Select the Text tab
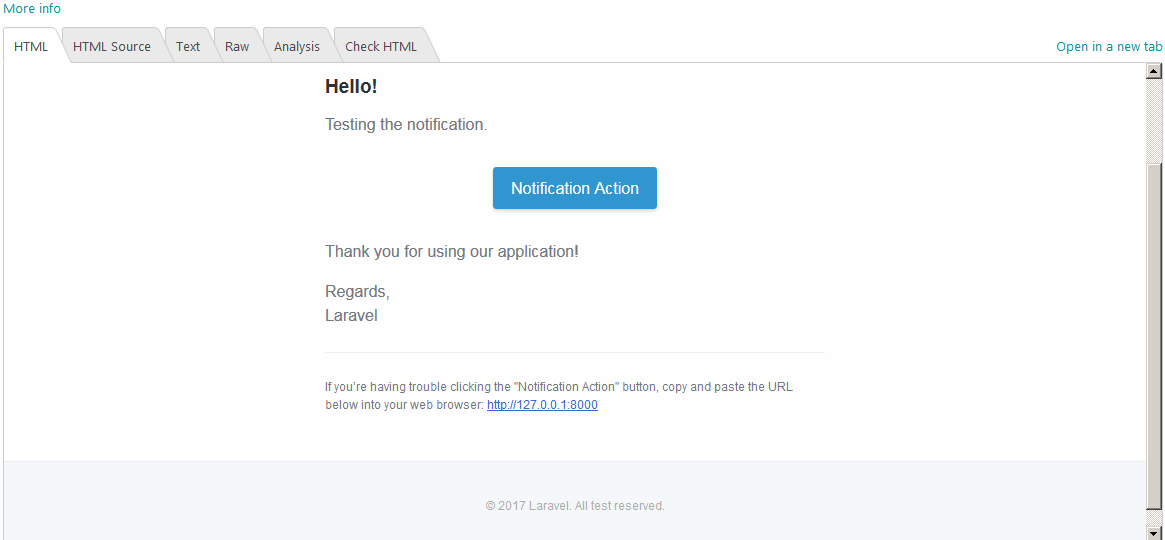The width and height of the screenshot is (1165, 540). tap(188, 47)
